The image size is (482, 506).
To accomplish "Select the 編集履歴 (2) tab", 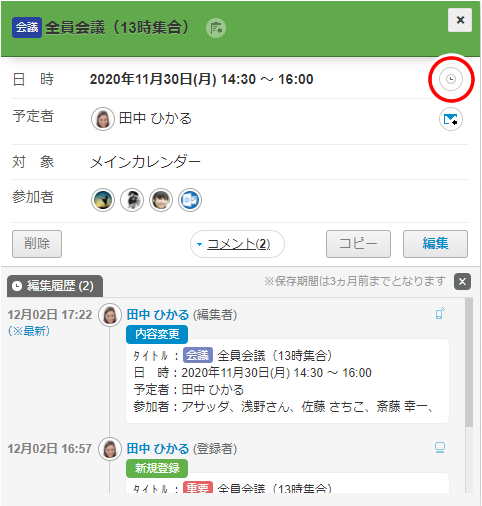I will coord(55,286).
